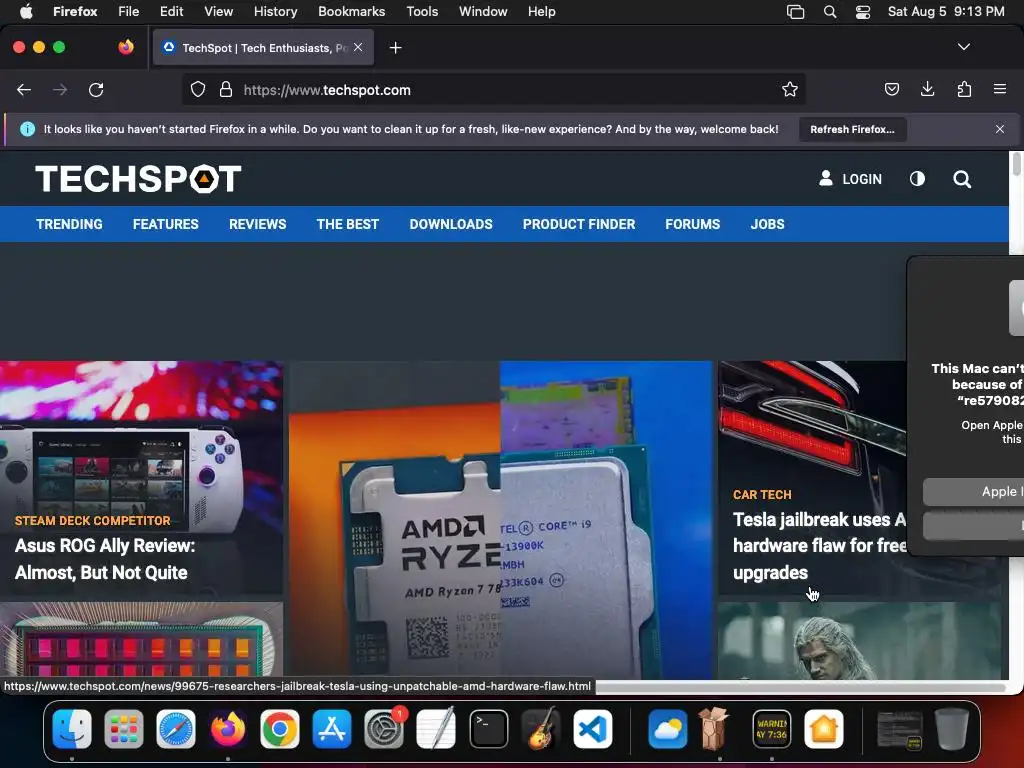Launch GarageBand from the Dock
This screenshot has height=768, width=1024.
[540, 729]
